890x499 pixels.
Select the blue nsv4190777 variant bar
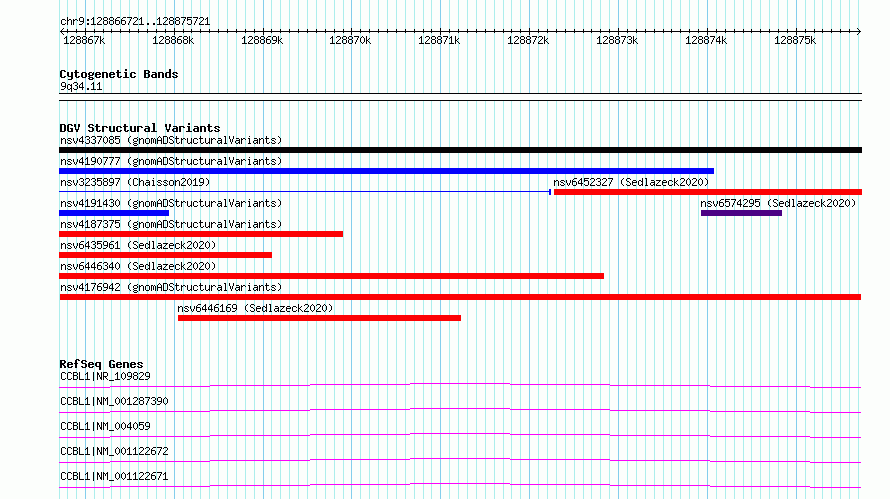pyautogui.click(x=387, y=171)
